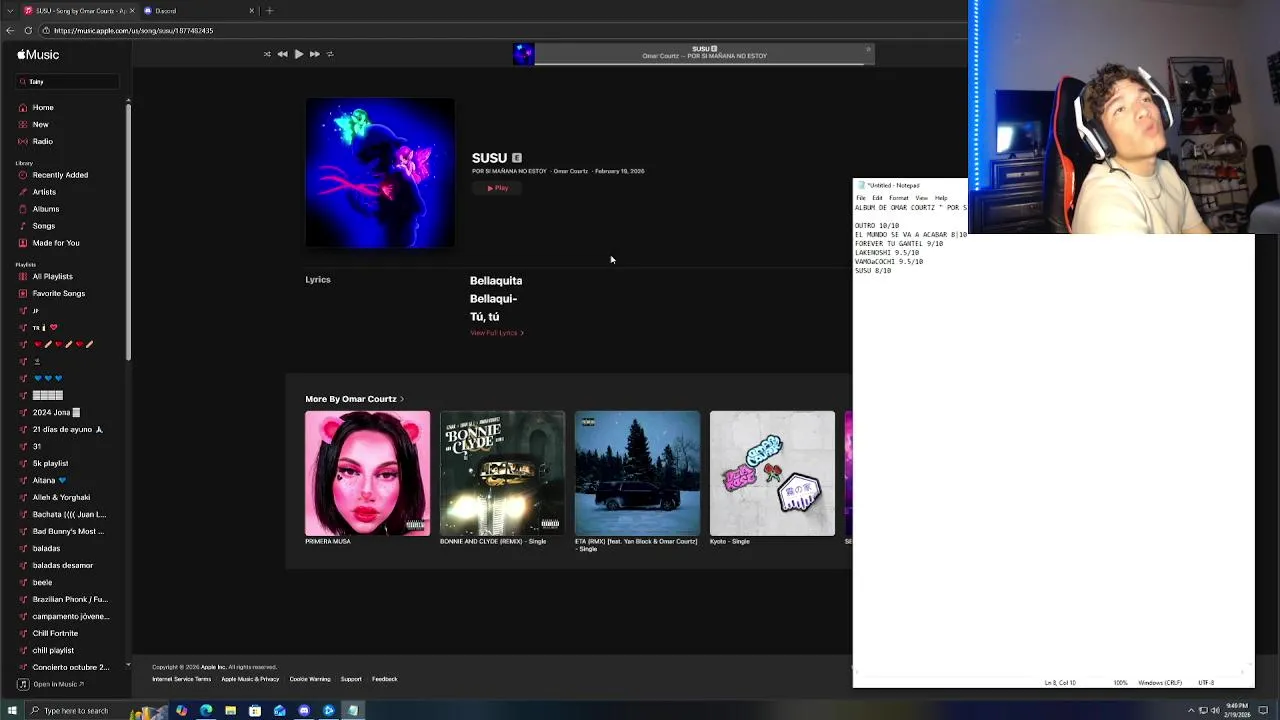Open the Omar Courtz artist link under the title
Screen dimensions: 1280x720
[570, 171]
